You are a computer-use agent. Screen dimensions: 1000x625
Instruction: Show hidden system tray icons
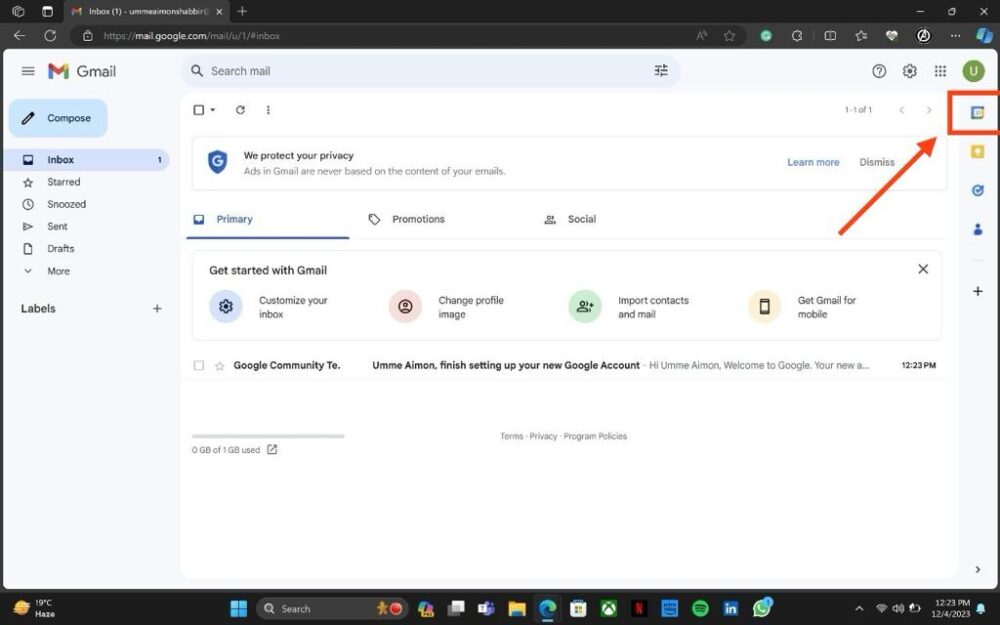coord(859,608)
